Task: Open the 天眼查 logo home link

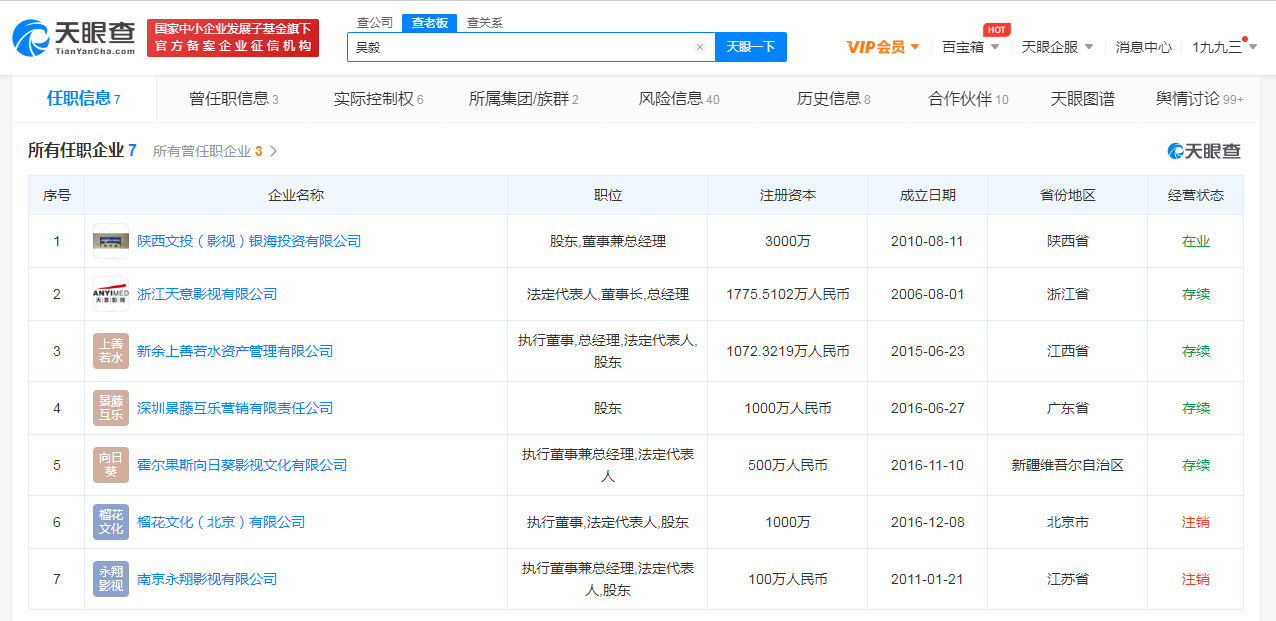Action: pyautogui.click(x=74, y=37)
